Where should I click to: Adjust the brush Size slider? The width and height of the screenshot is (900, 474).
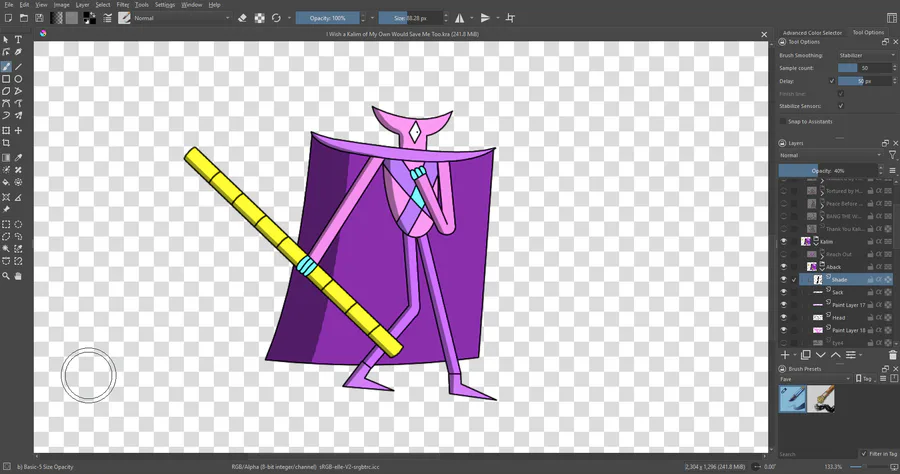point(411,18)
